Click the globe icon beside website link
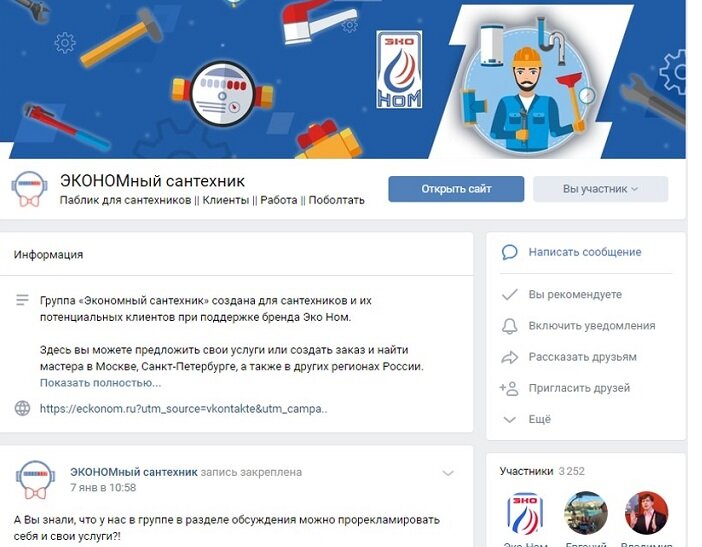 pyautogui.click(x=22, y=408)
